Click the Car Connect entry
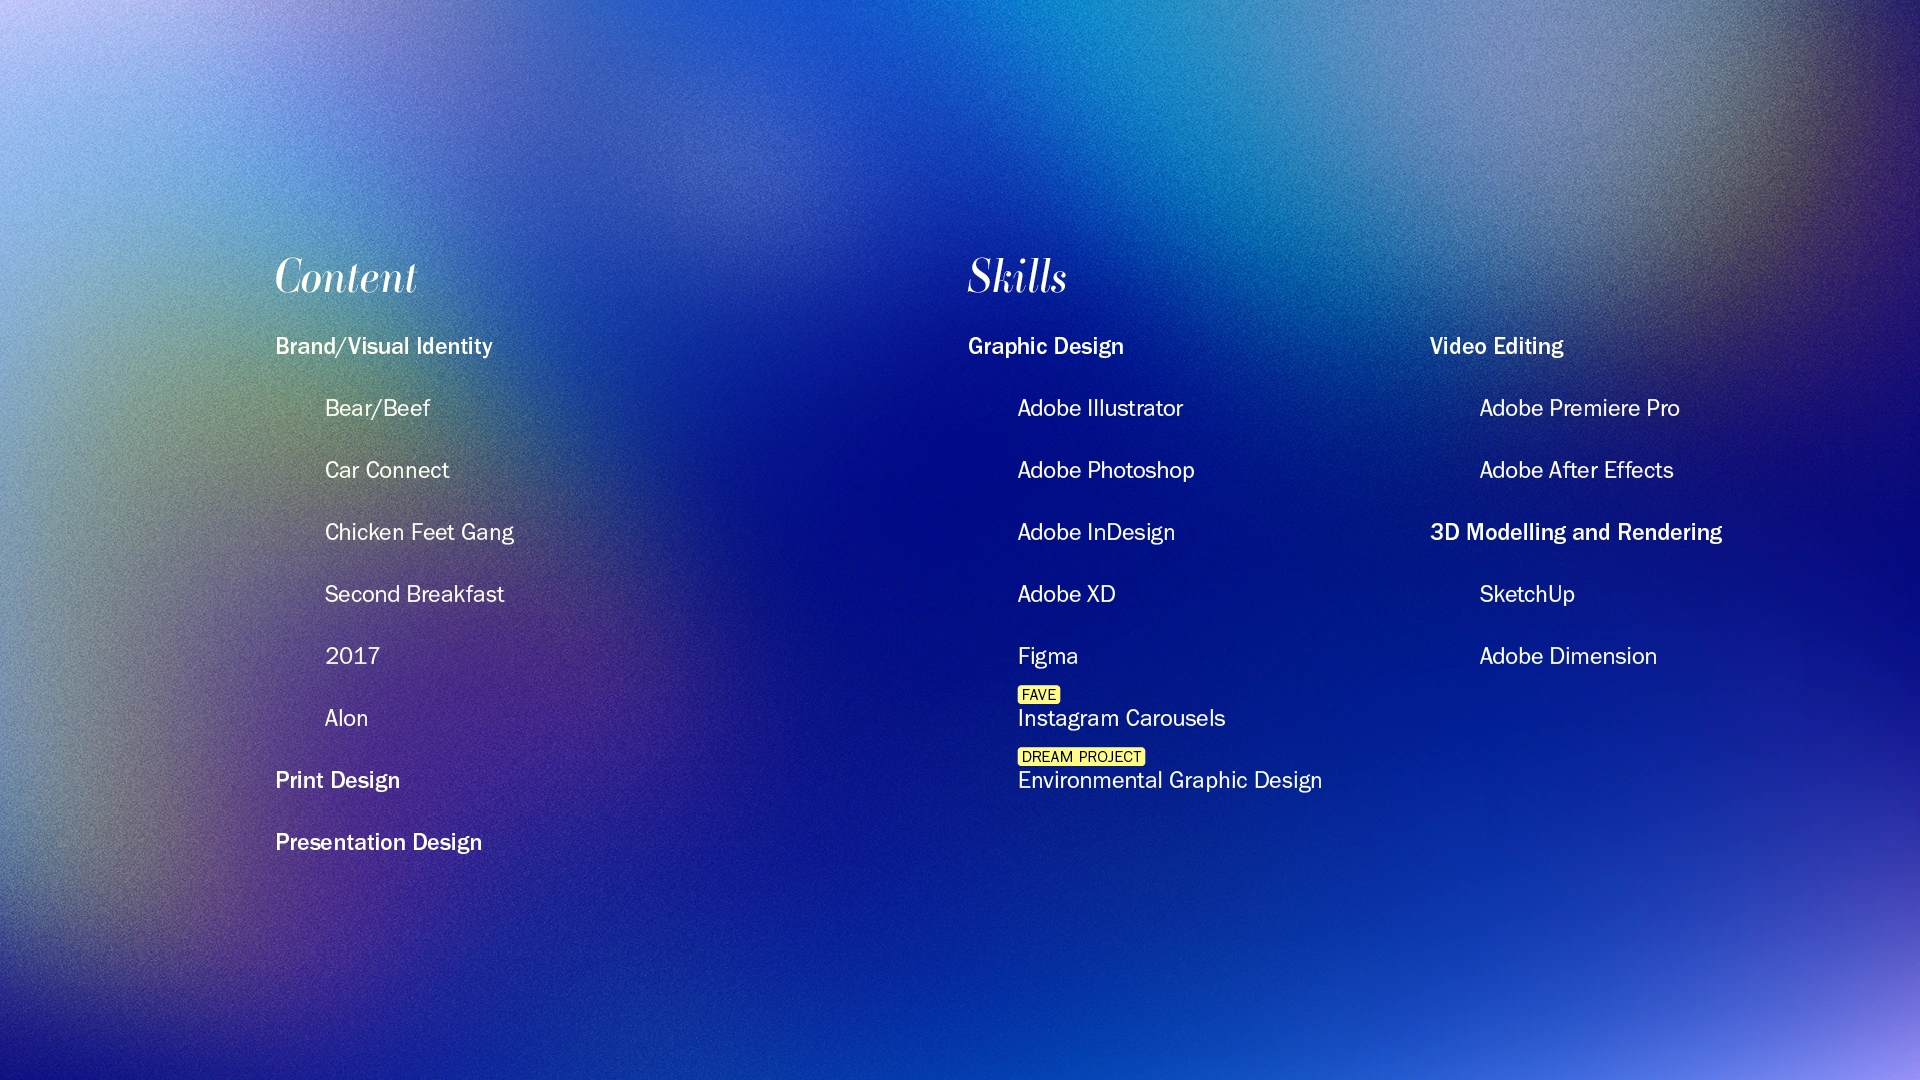 (x=386, y=470)
